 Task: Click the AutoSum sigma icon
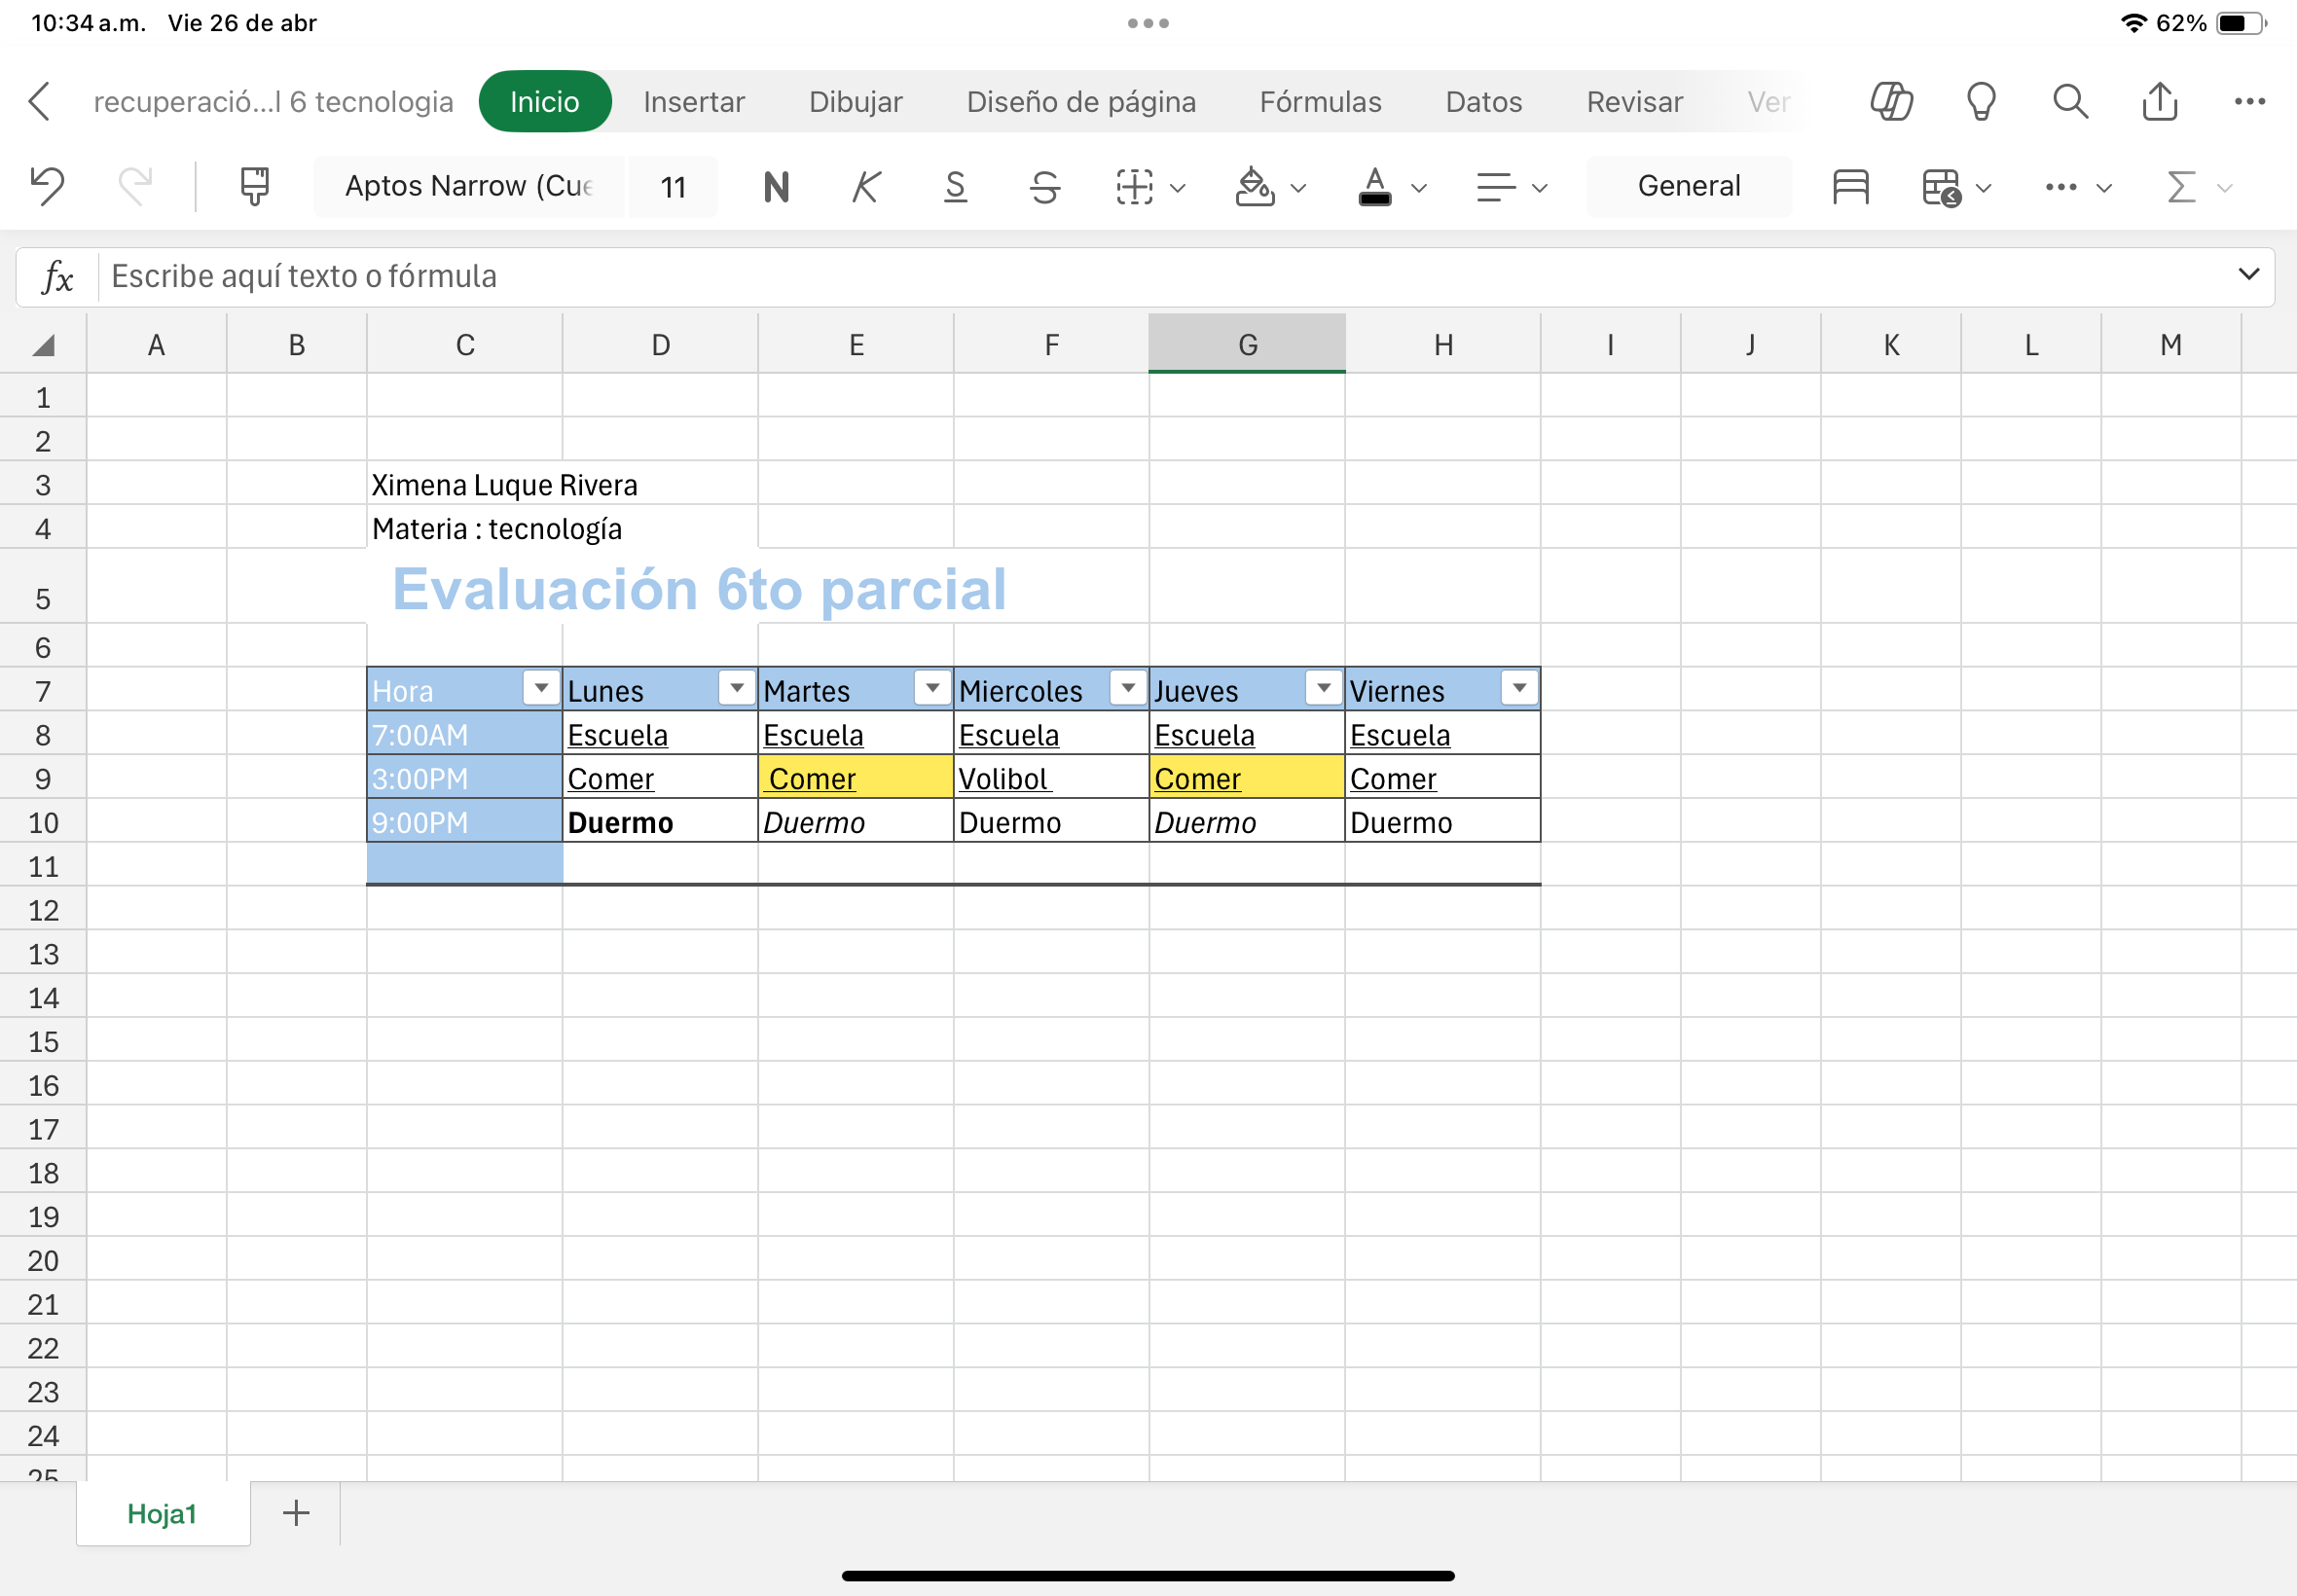pos(2181,186)
